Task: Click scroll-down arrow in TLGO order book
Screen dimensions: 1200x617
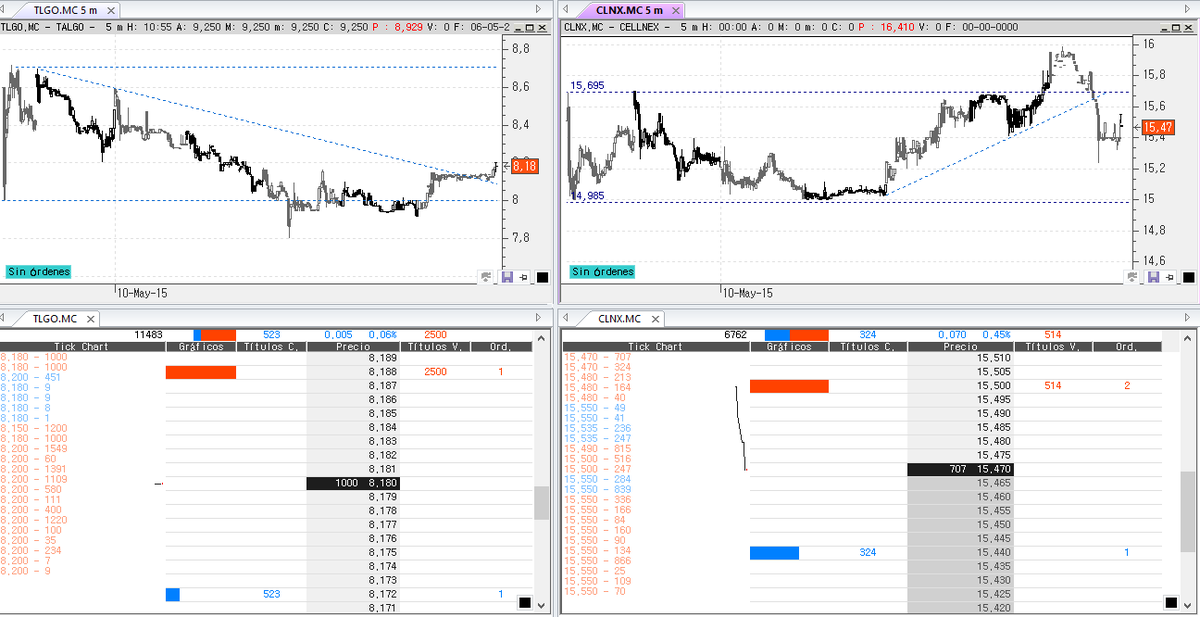Action: pyautogui.click(x=541, y=607)
